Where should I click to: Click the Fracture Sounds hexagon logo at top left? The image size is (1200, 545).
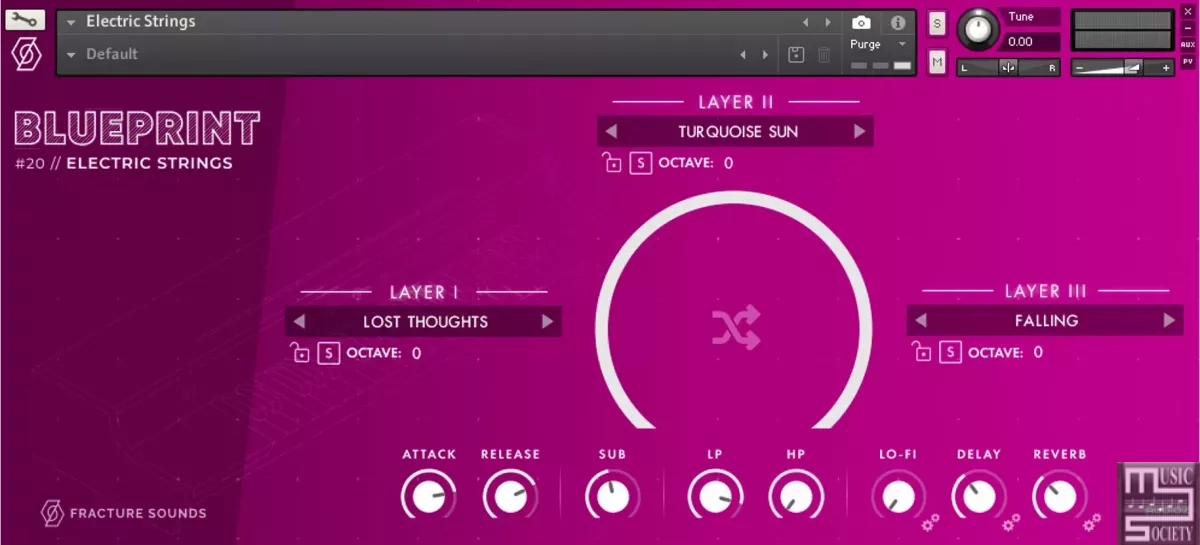coord(25,54)
